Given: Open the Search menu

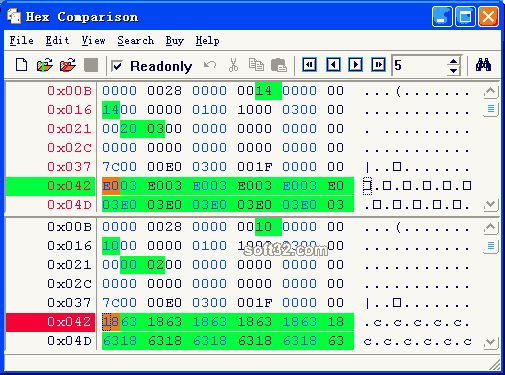Looking at the screenshot, I should point(136,41).
